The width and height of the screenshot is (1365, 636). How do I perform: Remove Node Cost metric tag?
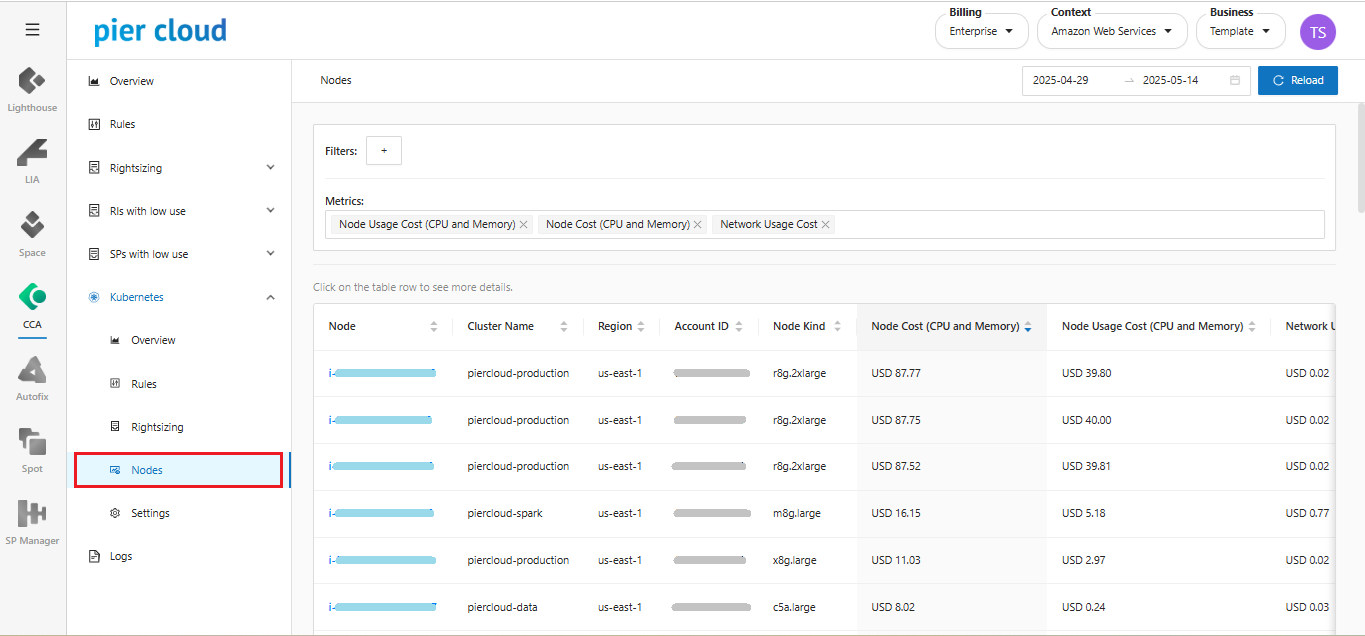(x=697, y=225)
